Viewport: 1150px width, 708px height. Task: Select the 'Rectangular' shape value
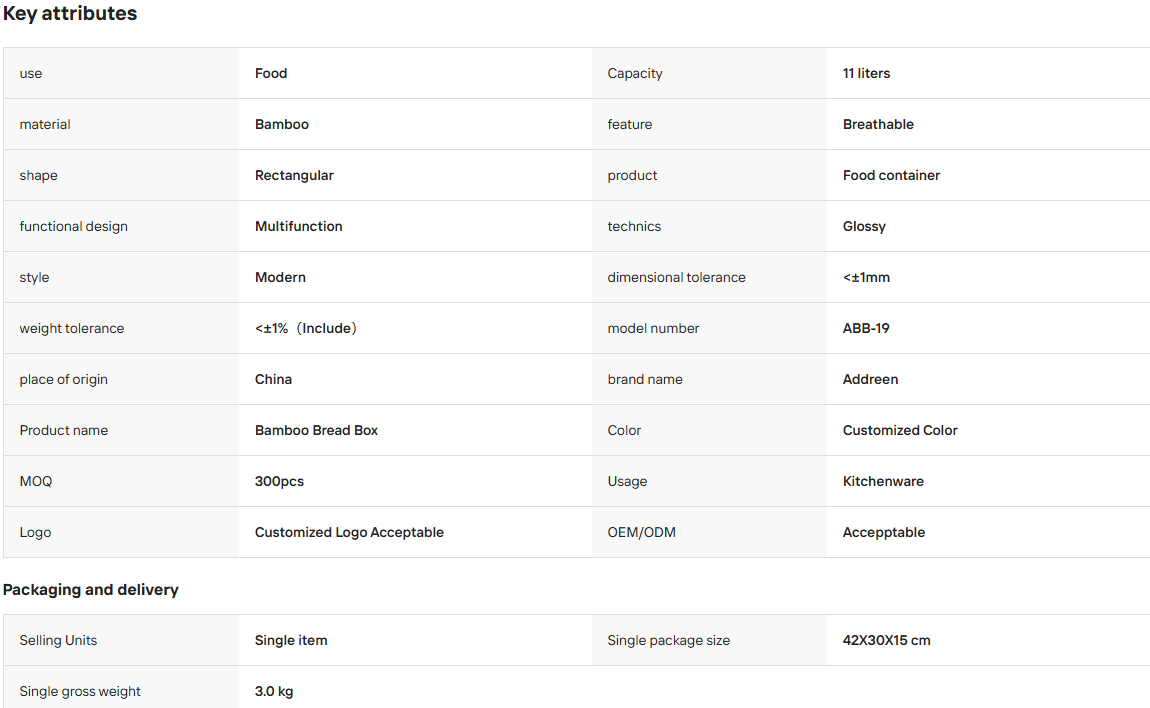click(x=294, y=175)
